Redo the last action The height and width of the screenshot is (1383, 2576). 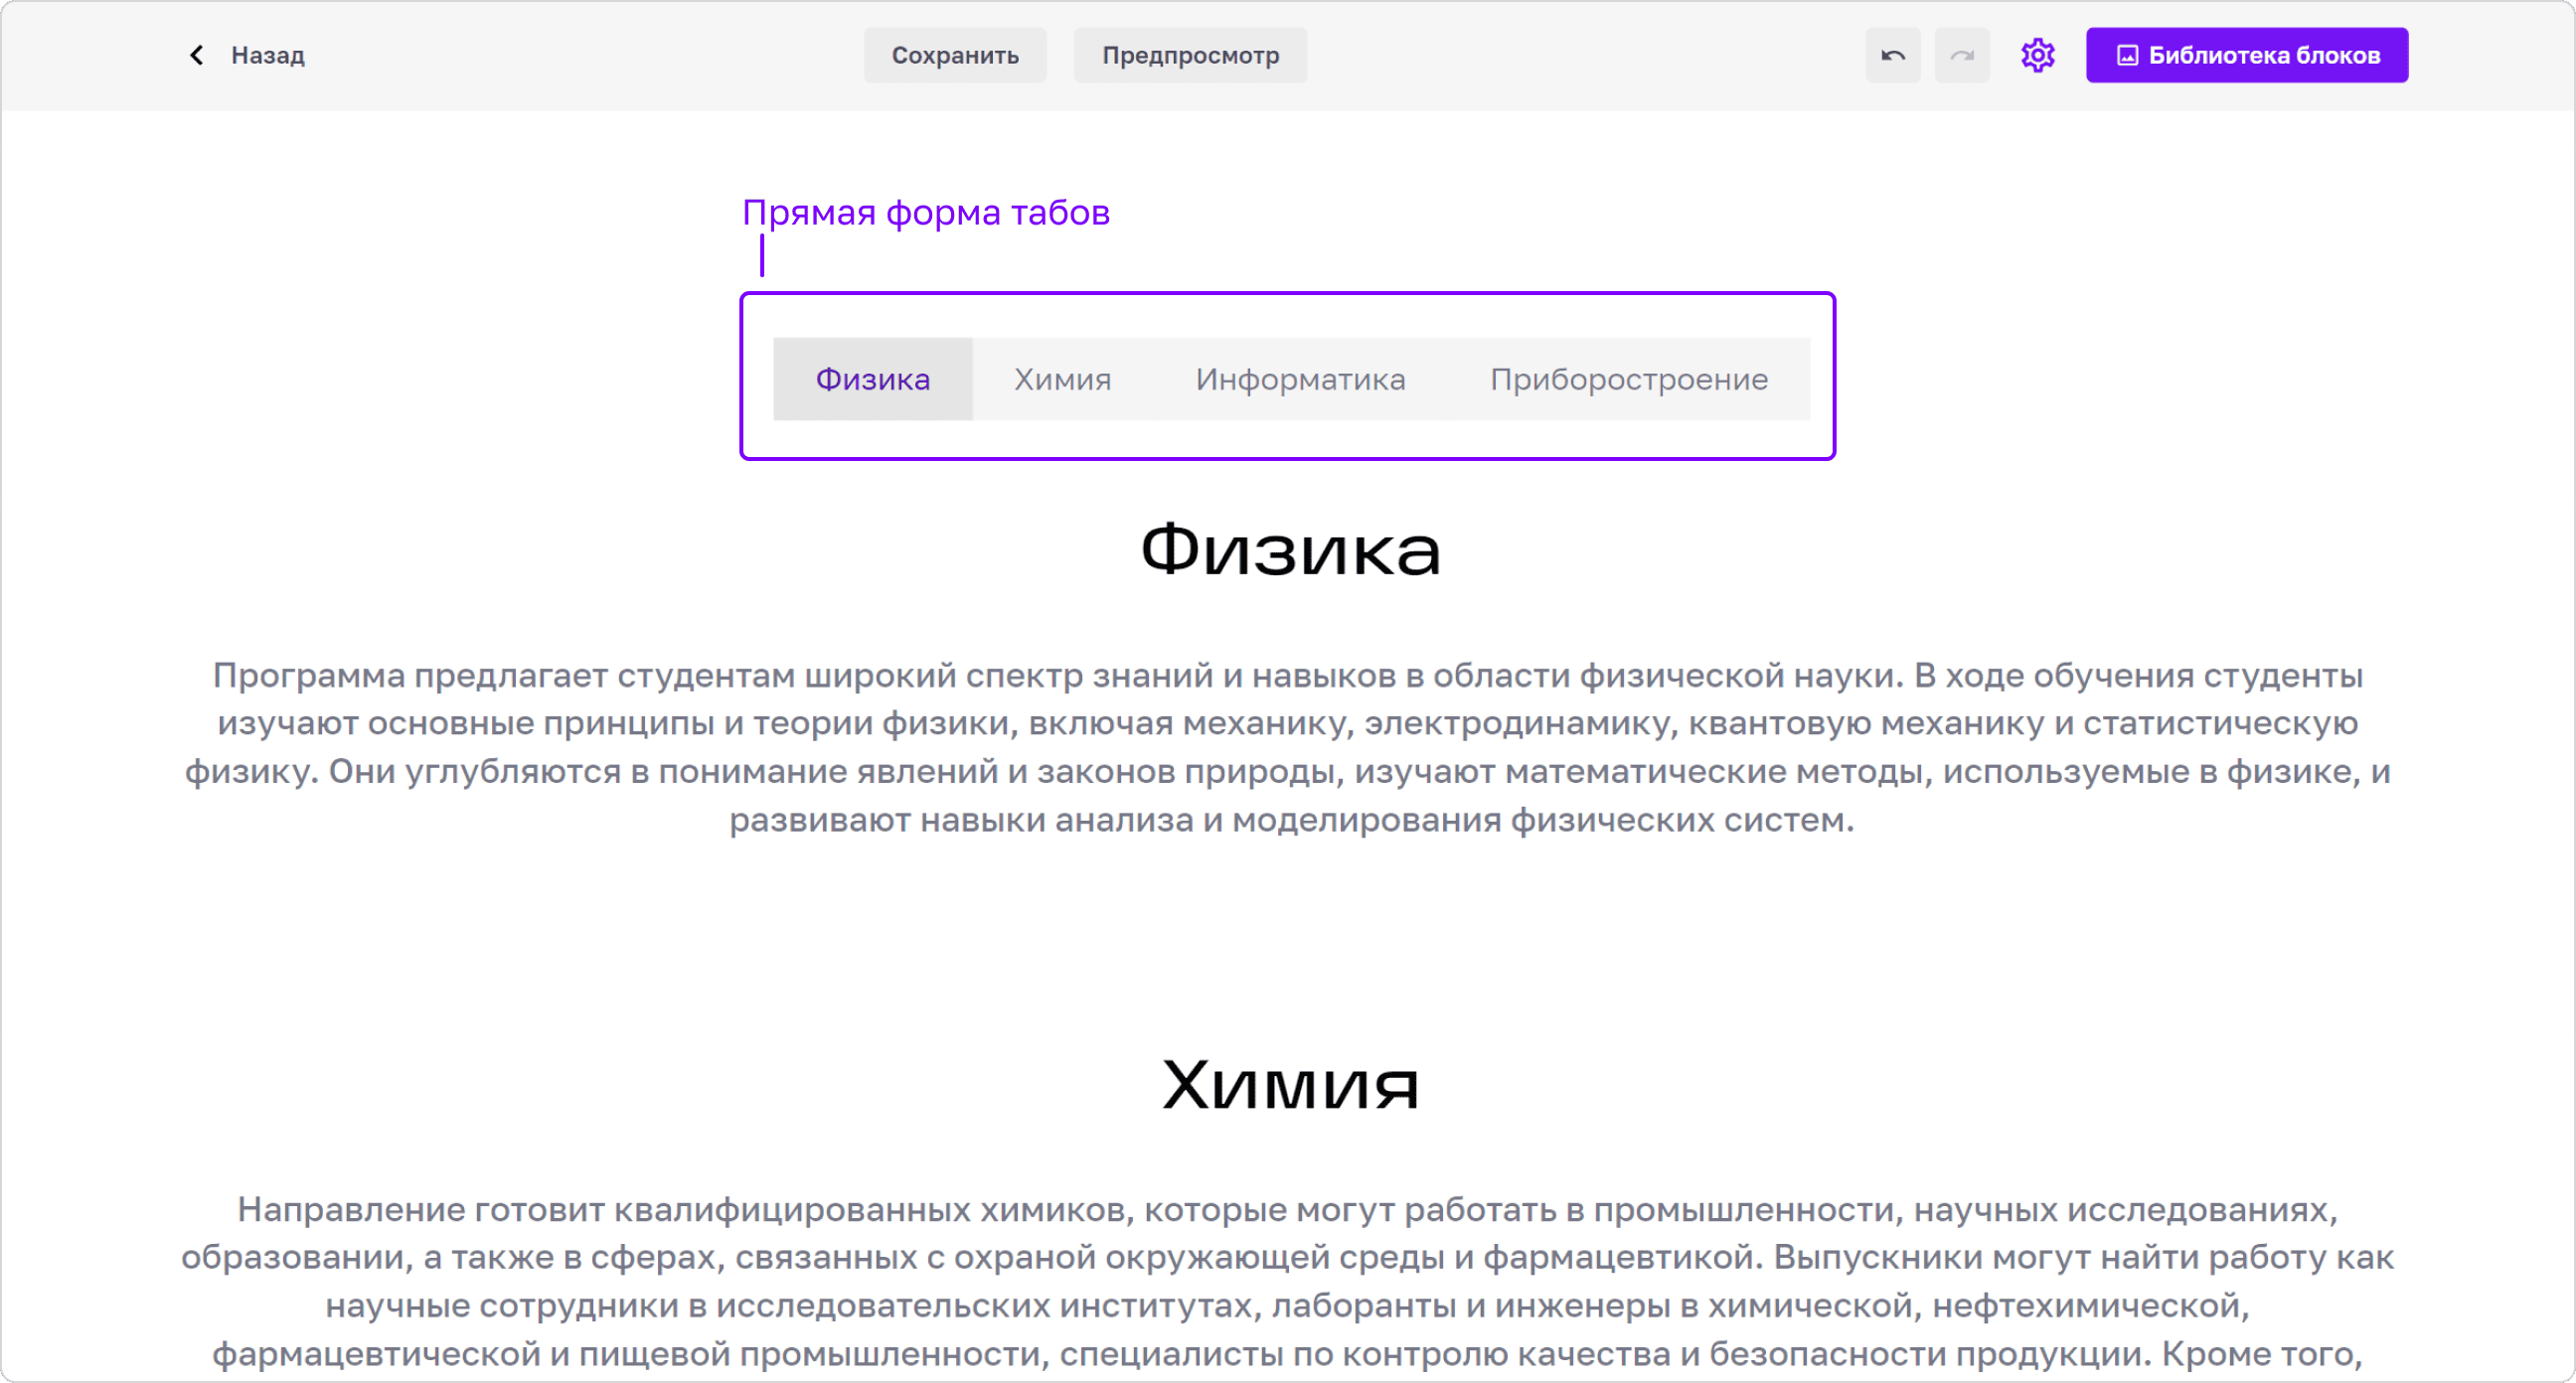pos(1962,55)
